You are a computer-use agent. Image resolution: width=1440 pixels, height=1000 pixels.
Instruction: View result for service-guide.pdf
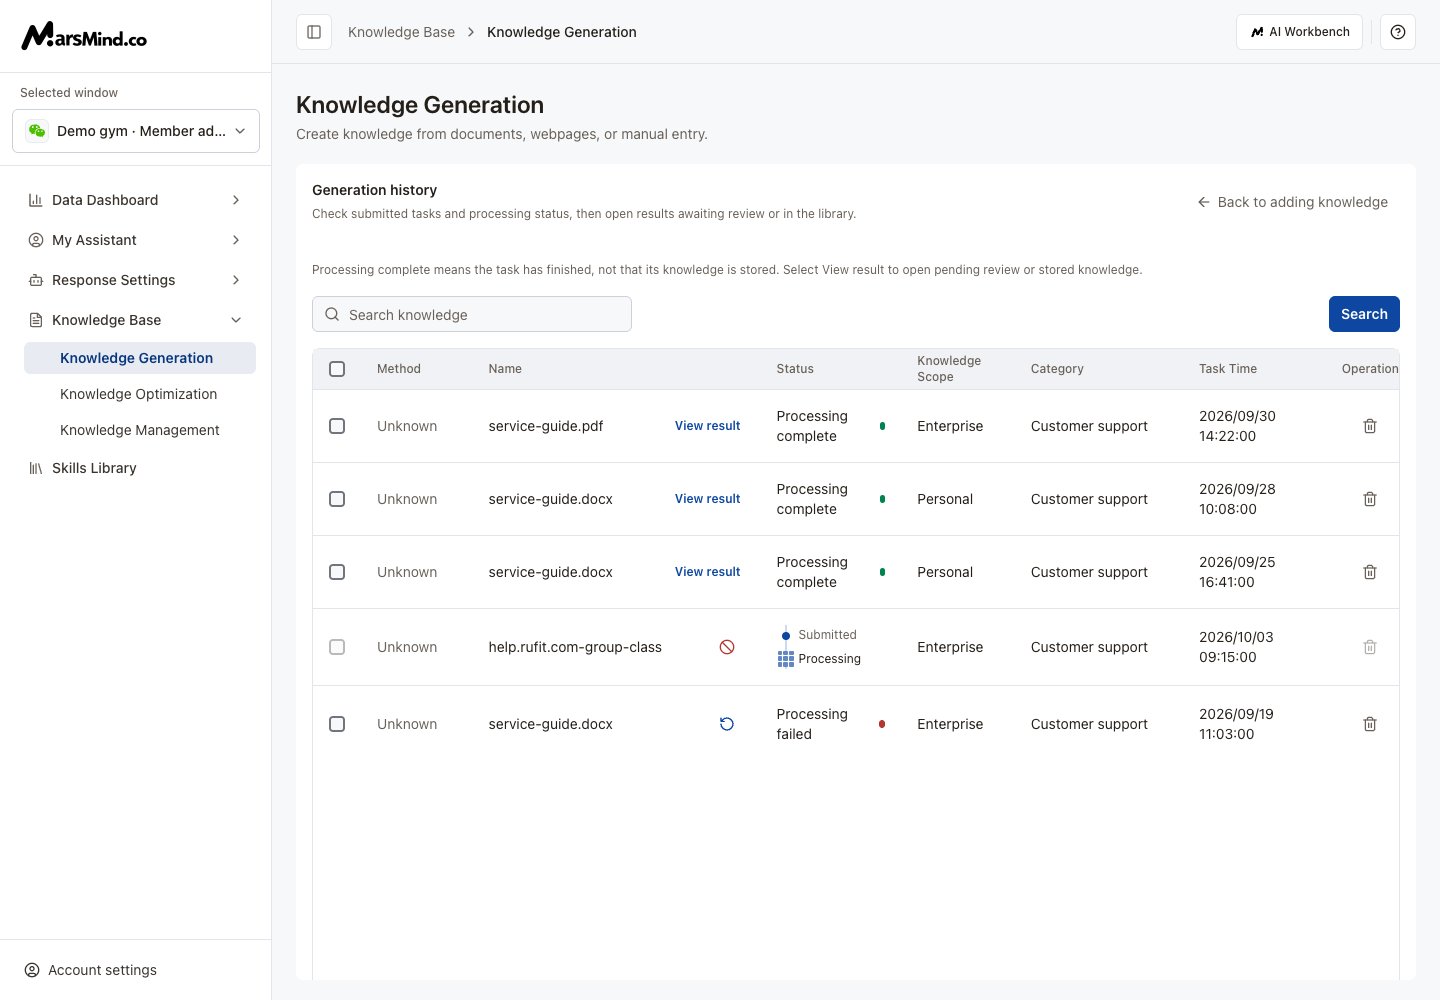(707, 426)
